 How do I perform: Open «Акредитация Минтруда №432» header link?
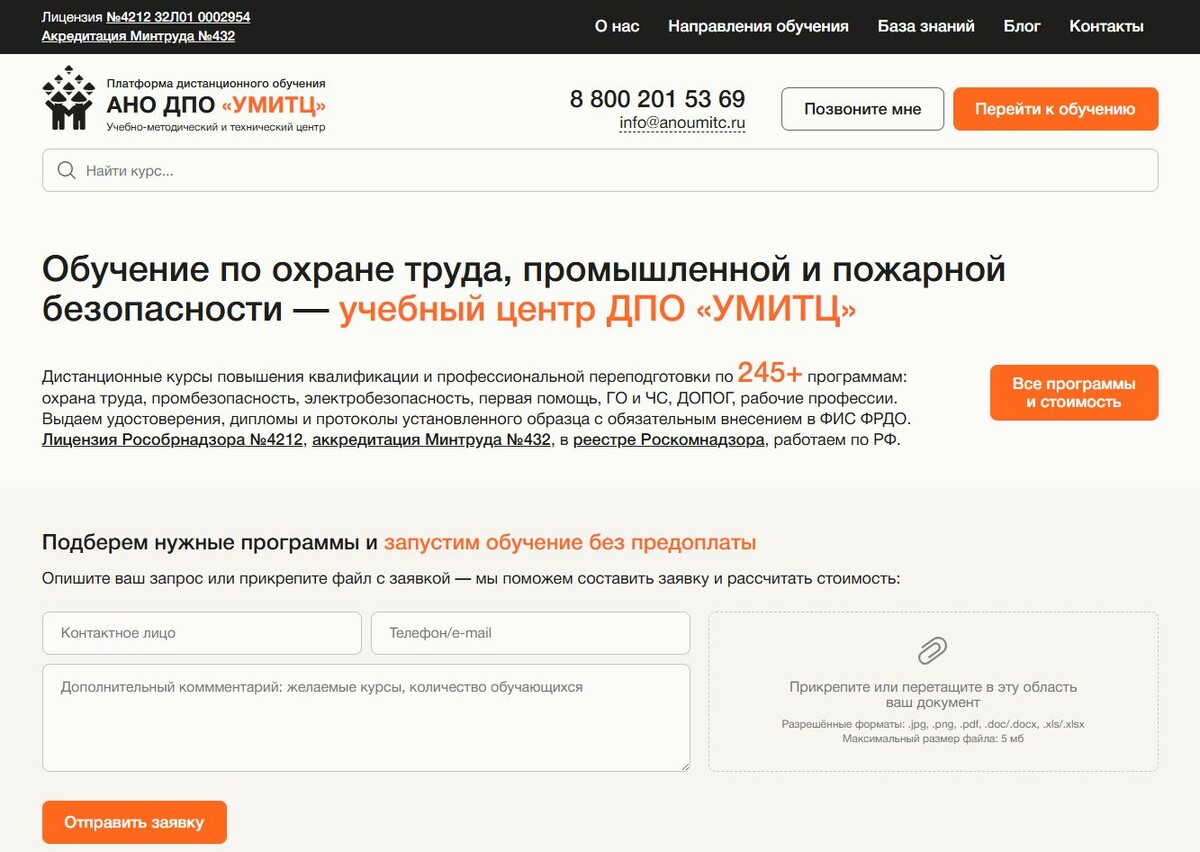pos(138,36)
